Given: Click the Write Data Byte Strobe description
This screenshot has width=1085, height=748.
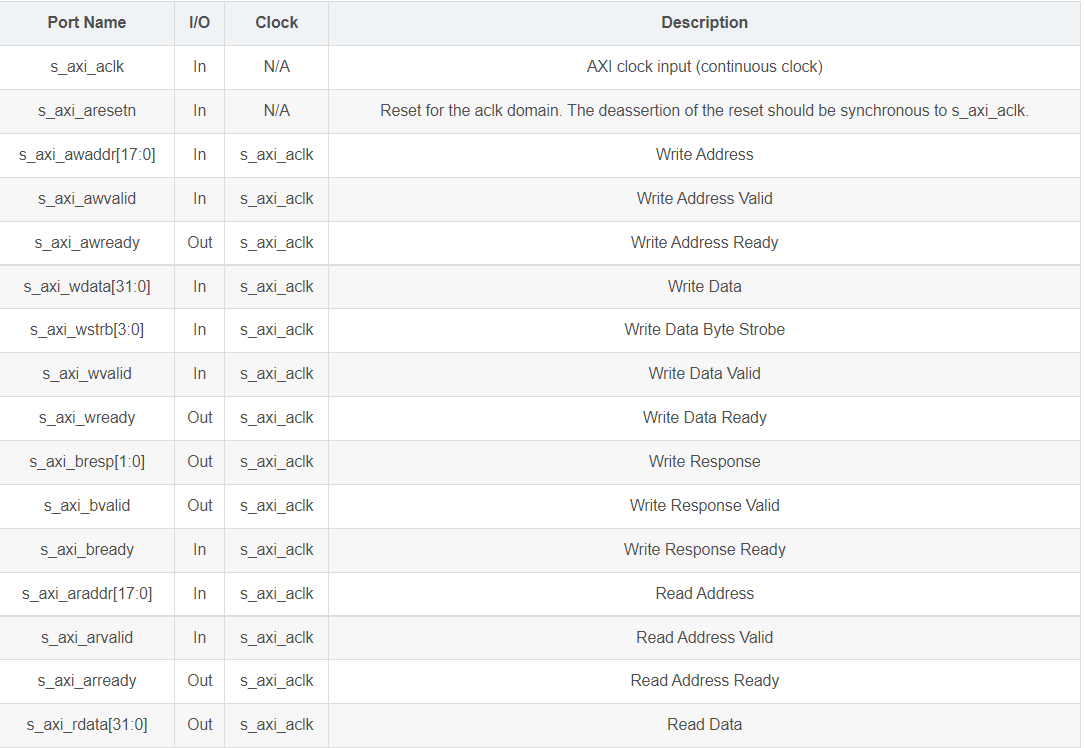Looking at the screenshot, I should 704,330.
